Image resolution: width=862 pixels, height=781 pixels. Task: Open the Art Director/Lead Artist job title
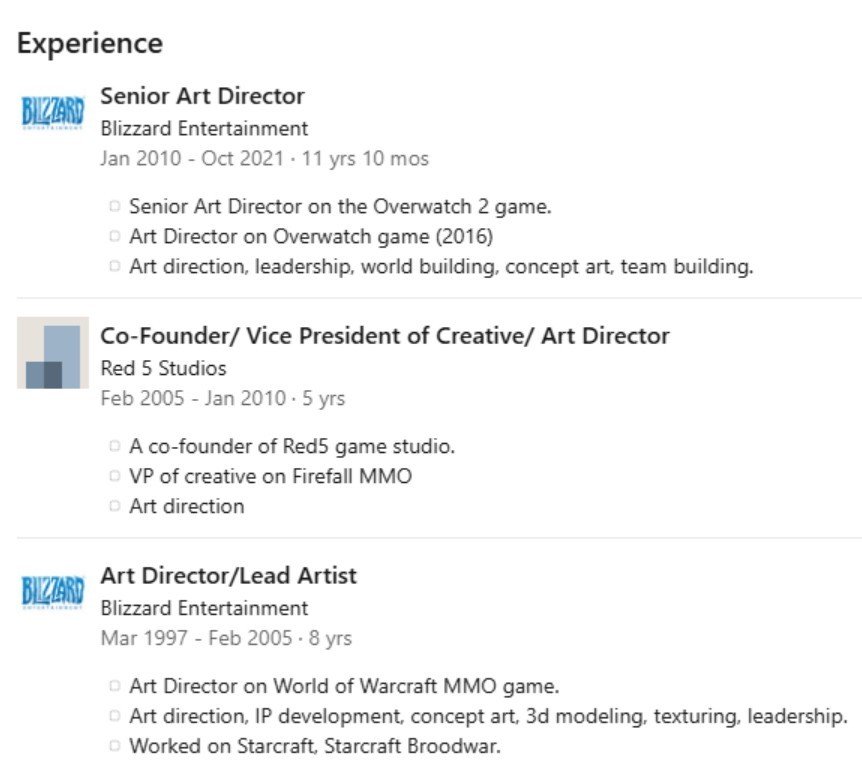coord(229,576)
